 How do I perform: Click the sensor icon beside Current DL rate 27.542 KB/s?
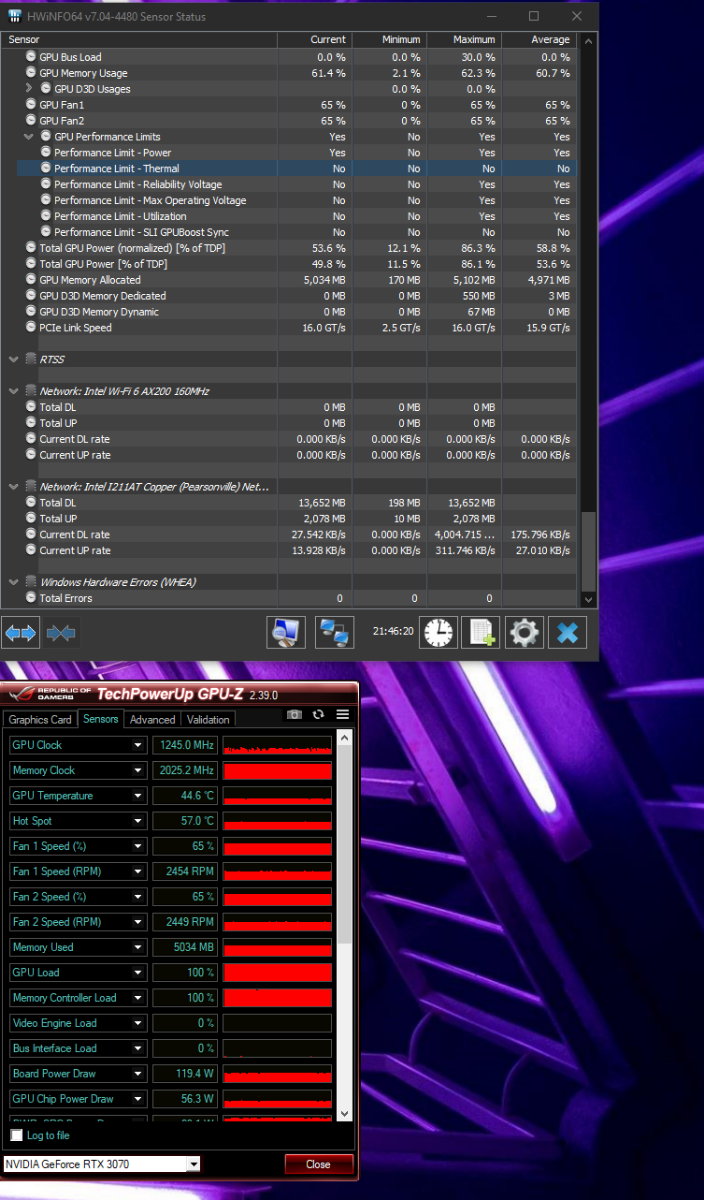point(31,535)
